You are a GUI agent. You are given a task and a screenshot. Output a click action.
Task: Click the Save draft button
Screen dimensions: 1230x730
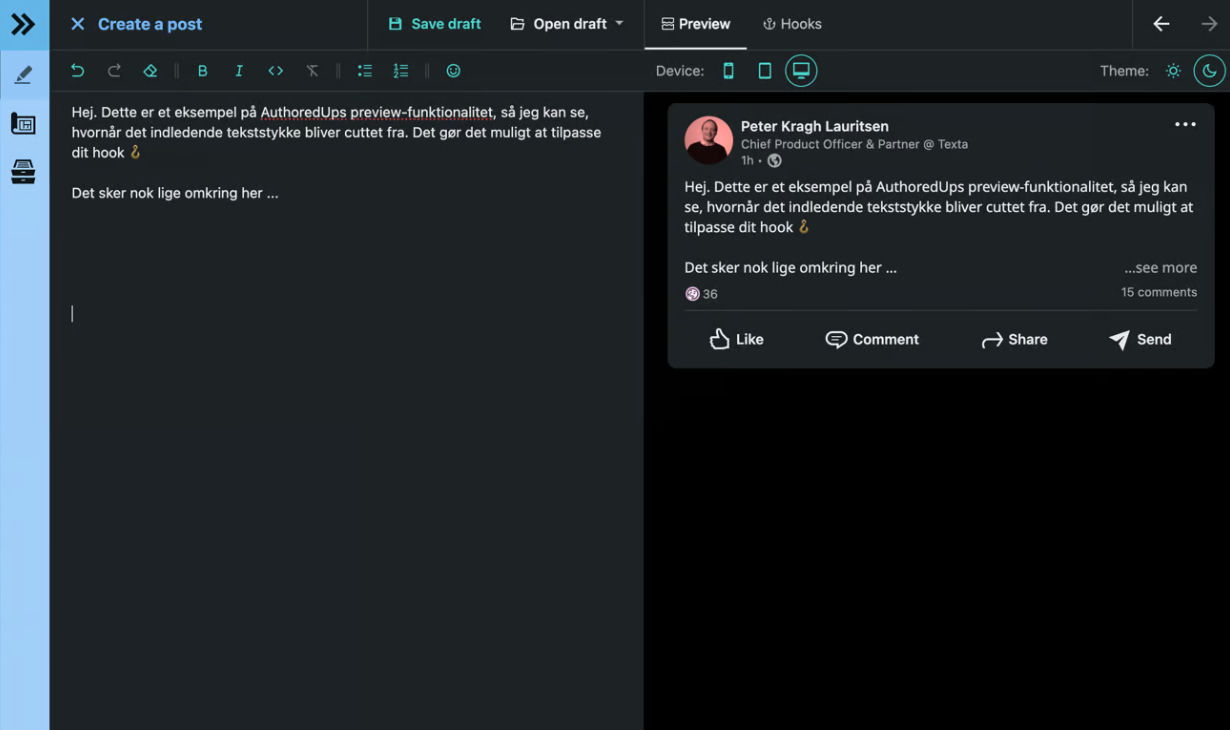[x=435, y=24]
